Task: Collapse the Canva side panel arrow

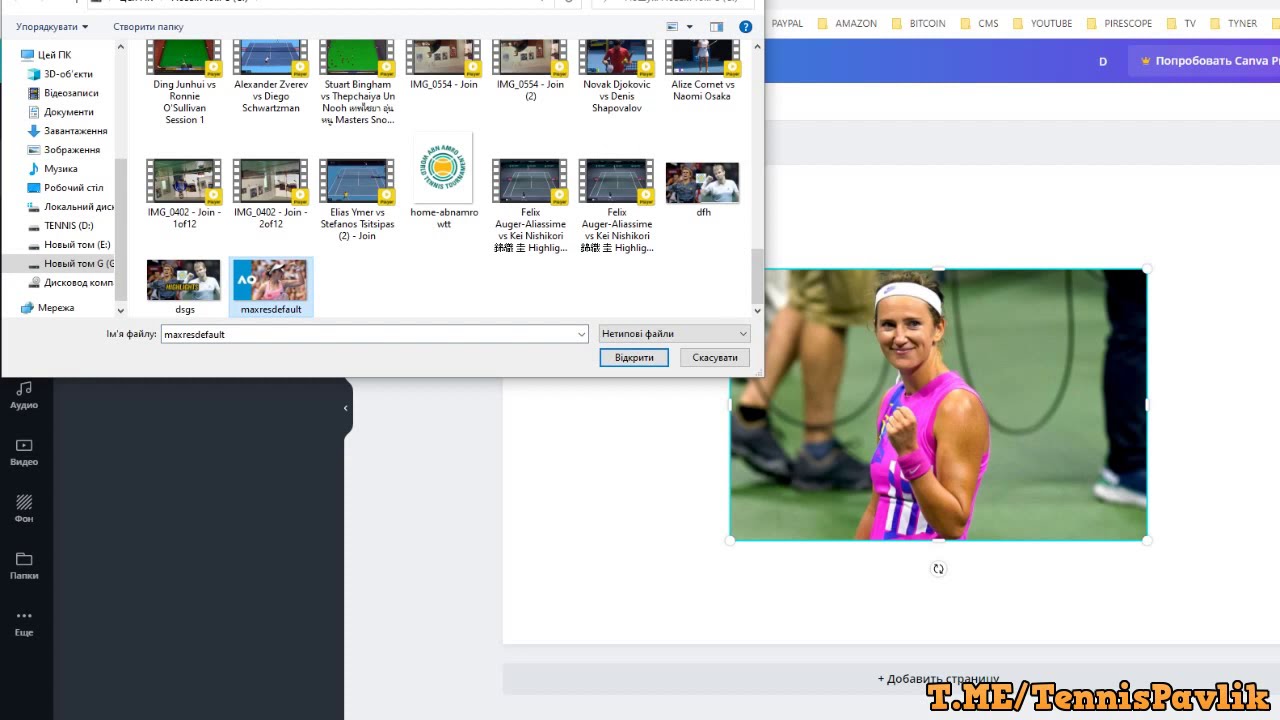Action: (x=345, y=408)
